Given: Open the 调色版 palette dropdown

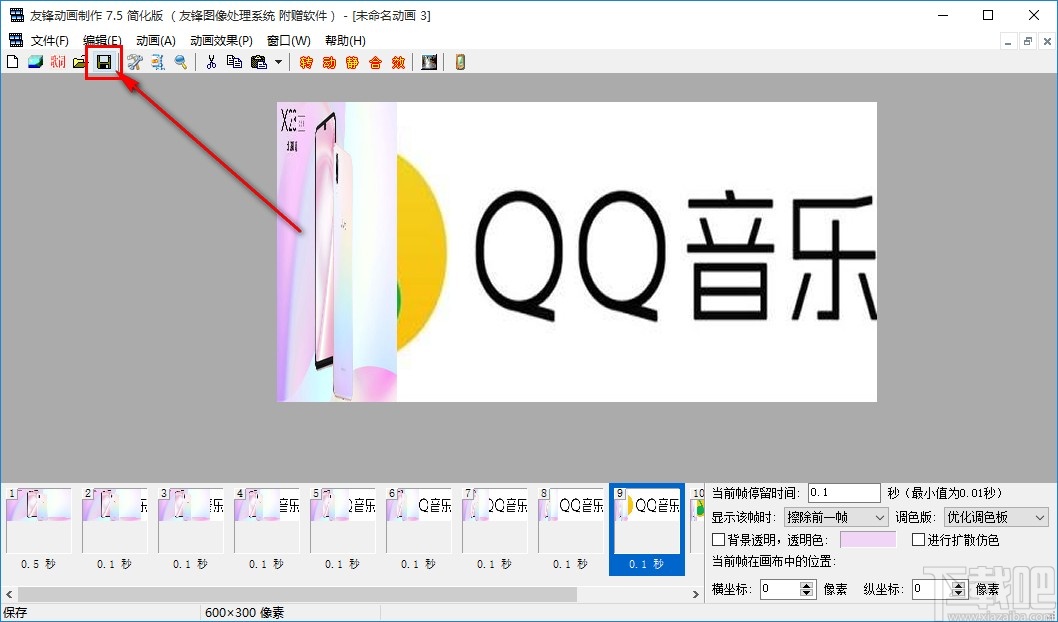Looking at the screenshot, I should tap(996, 517).
